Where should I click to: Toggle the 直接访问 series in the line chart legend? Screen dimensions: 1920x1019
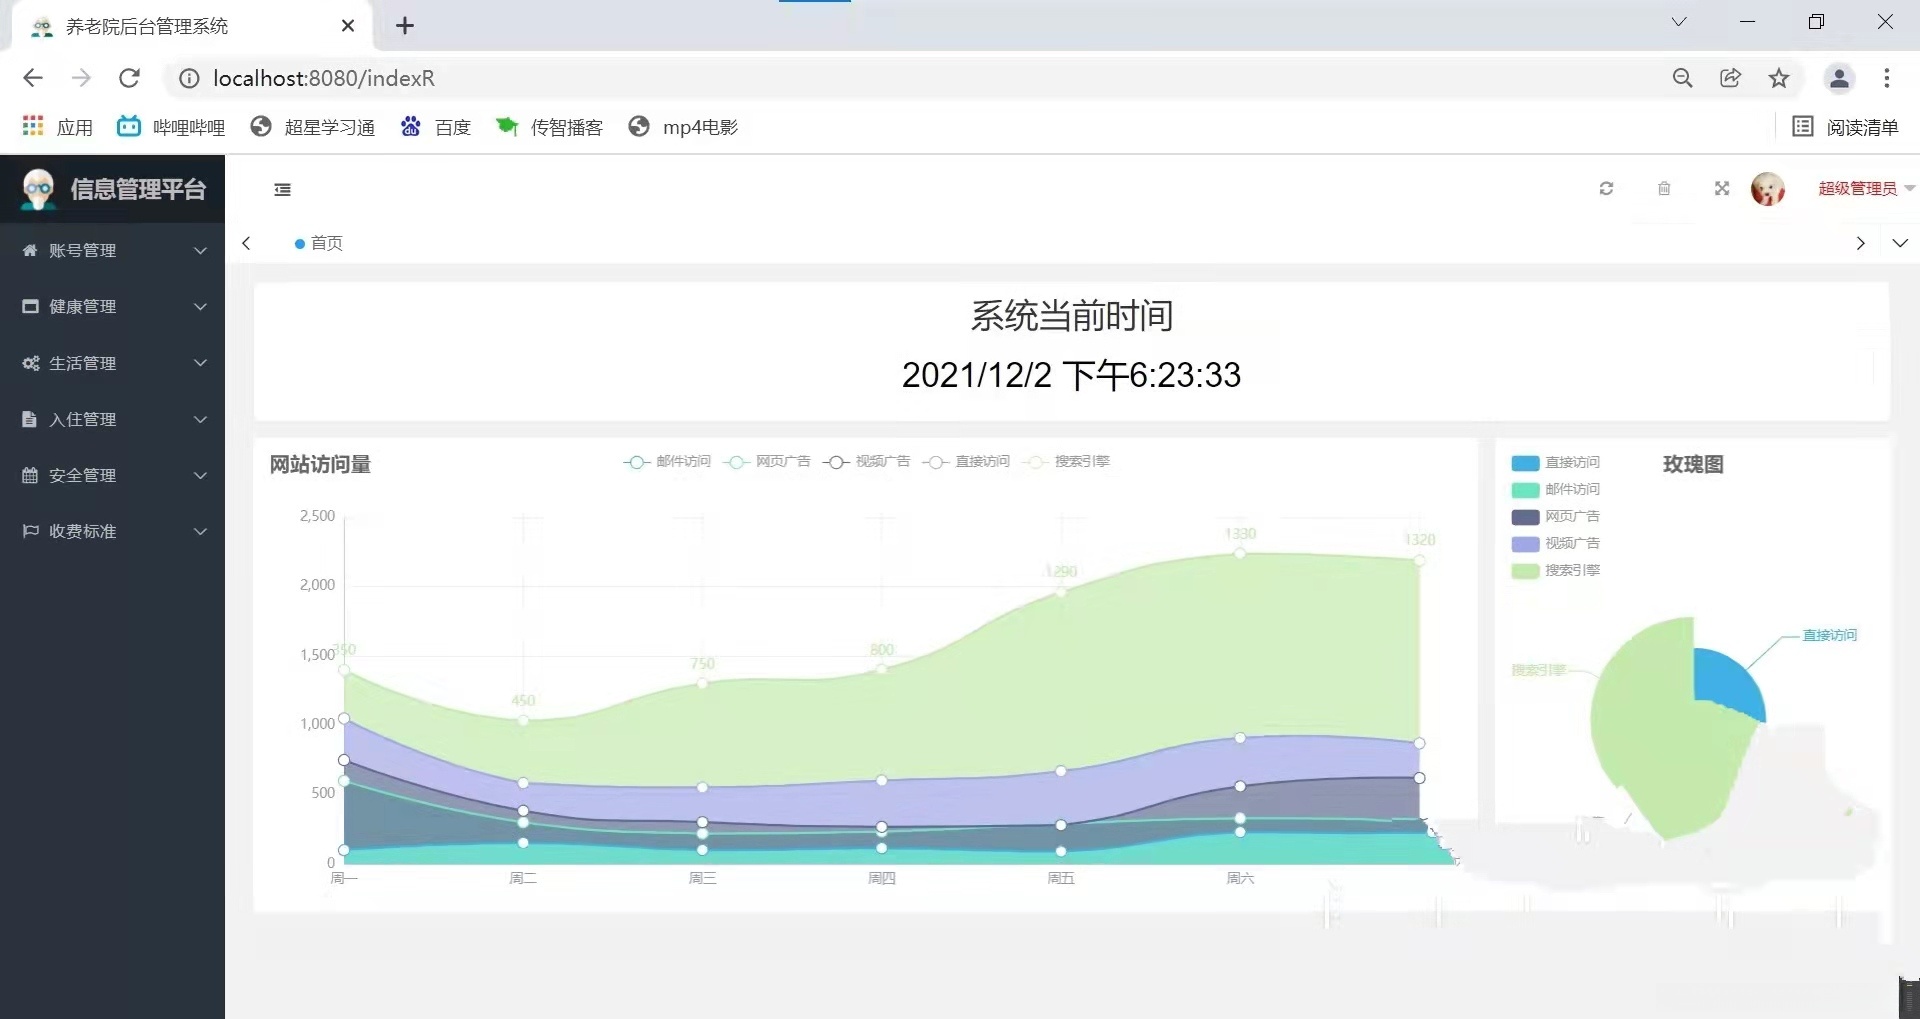click(966, 462)
